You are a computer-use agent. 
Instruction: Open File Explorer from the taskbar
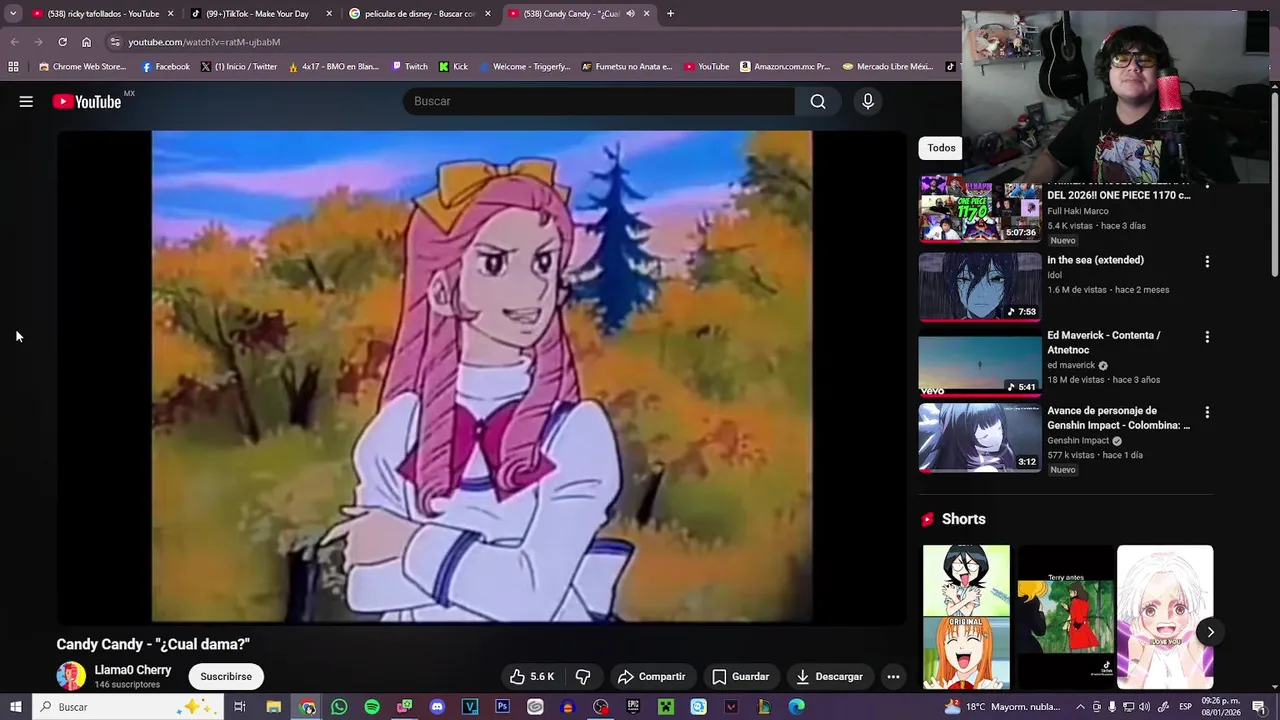pyautogui.click(x=273, y=707)
